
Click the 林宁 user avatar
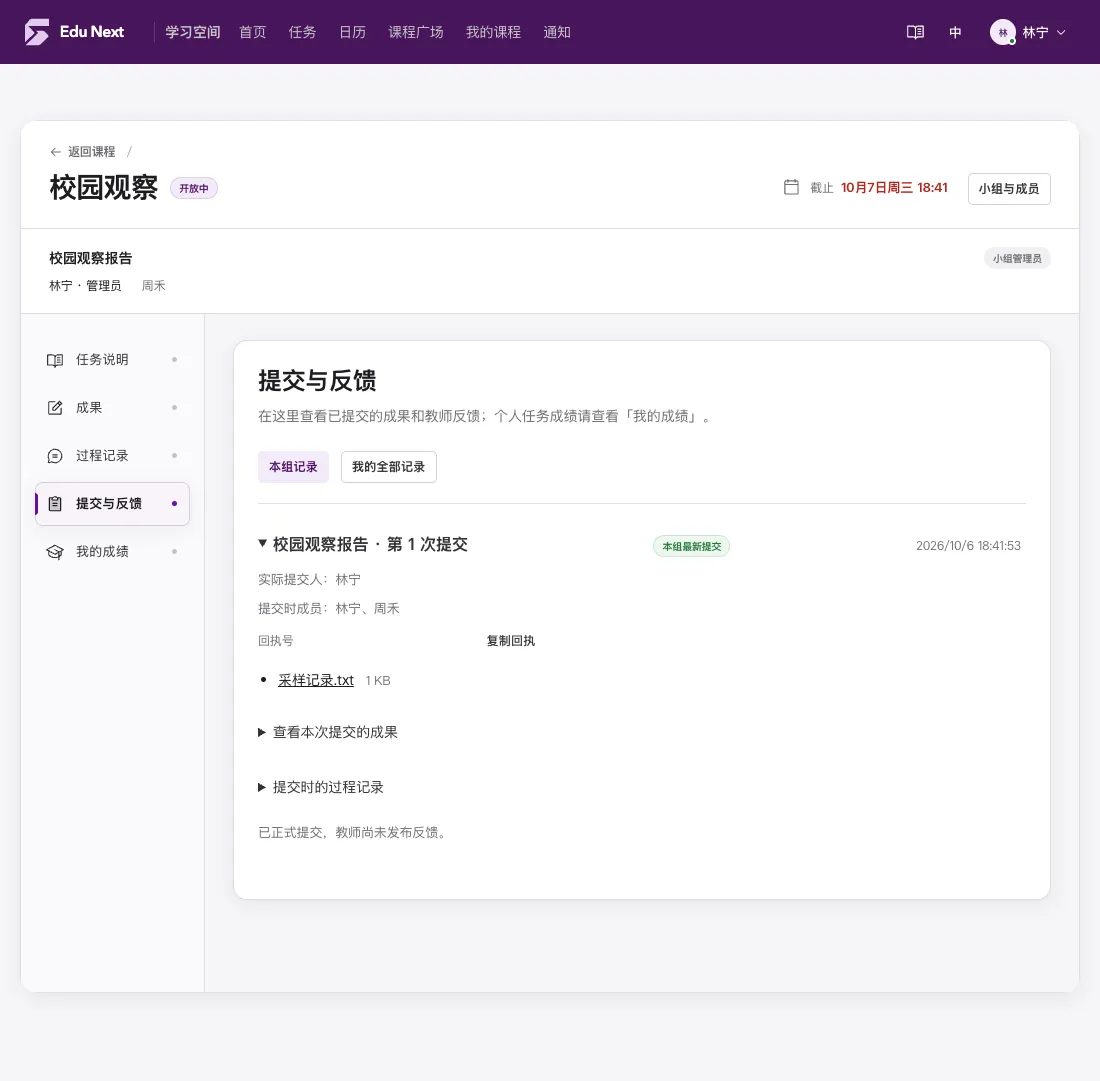point(1002,32)
